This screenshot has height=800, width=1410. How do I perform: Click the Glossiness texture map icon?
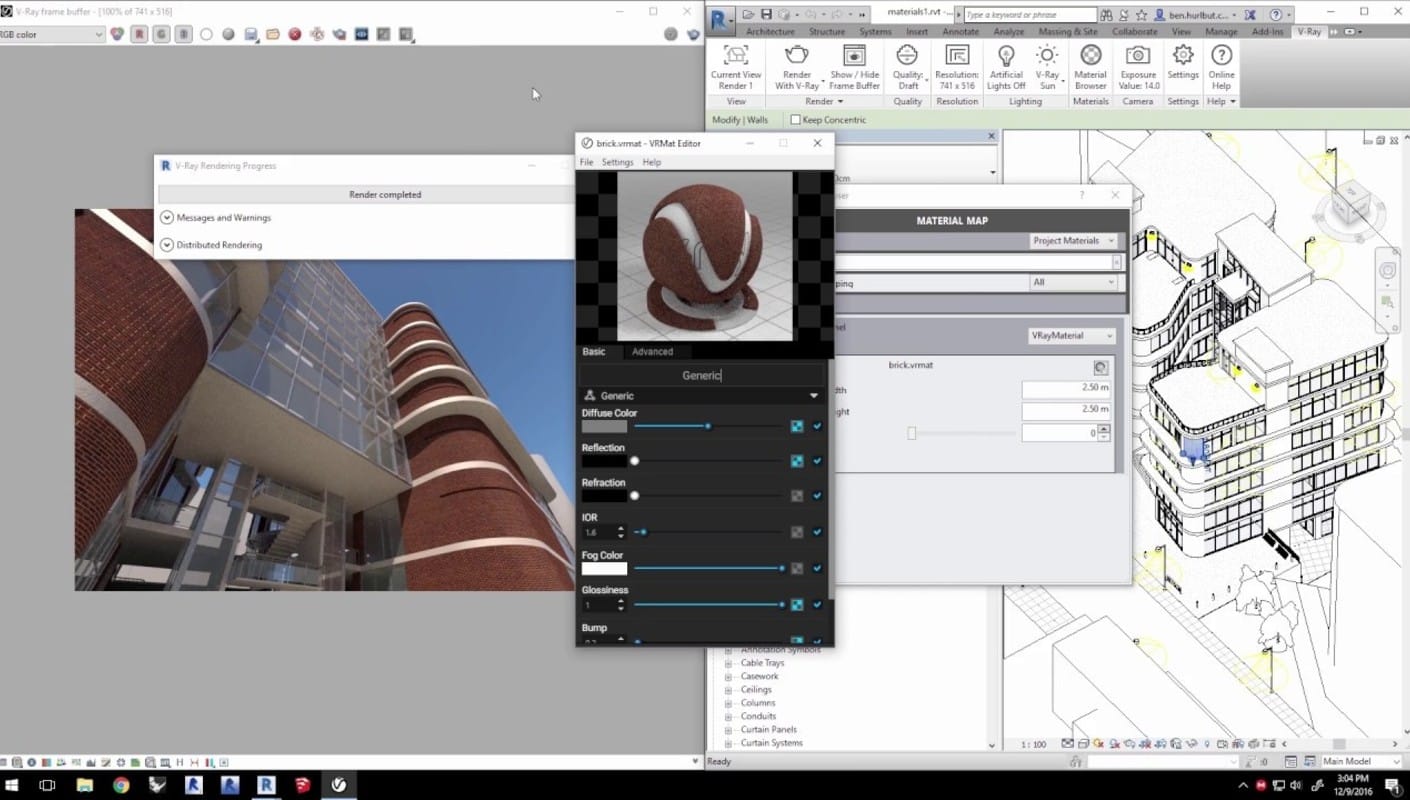(x=797, y=604)
